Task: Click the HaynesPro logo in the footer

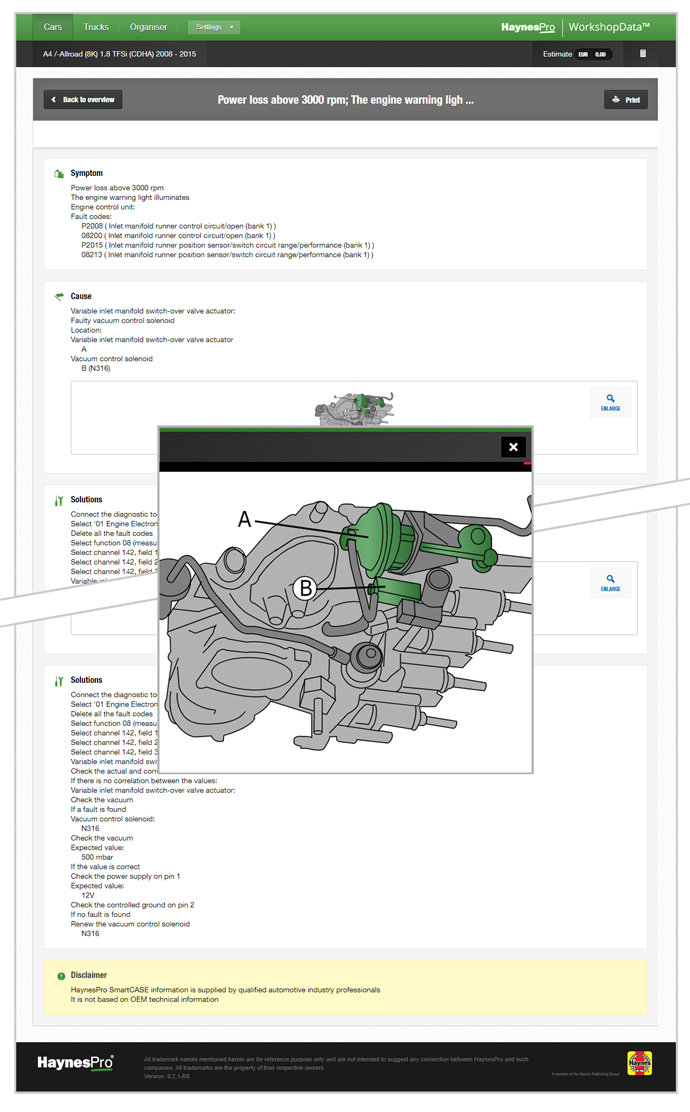Action: [x=75, y=1062]
